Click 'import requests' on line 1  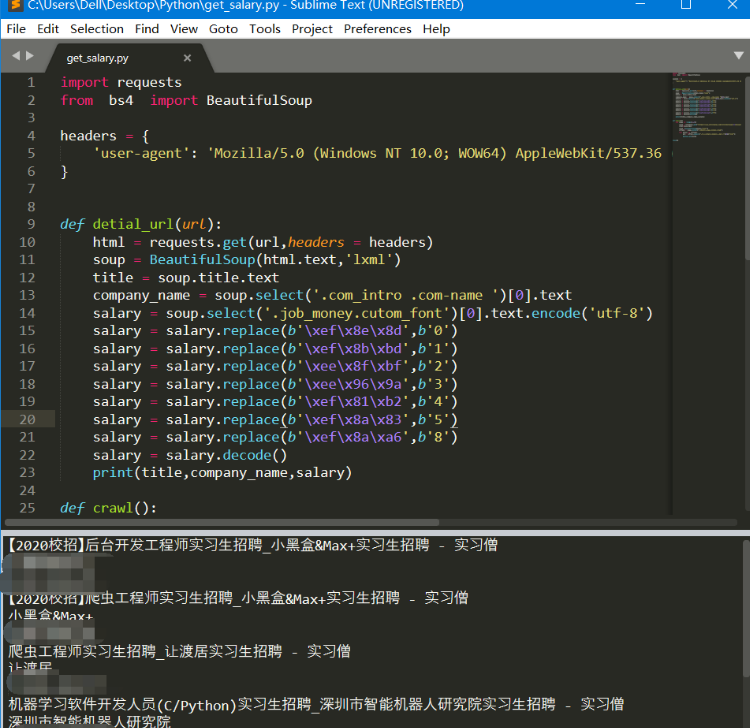121,83
